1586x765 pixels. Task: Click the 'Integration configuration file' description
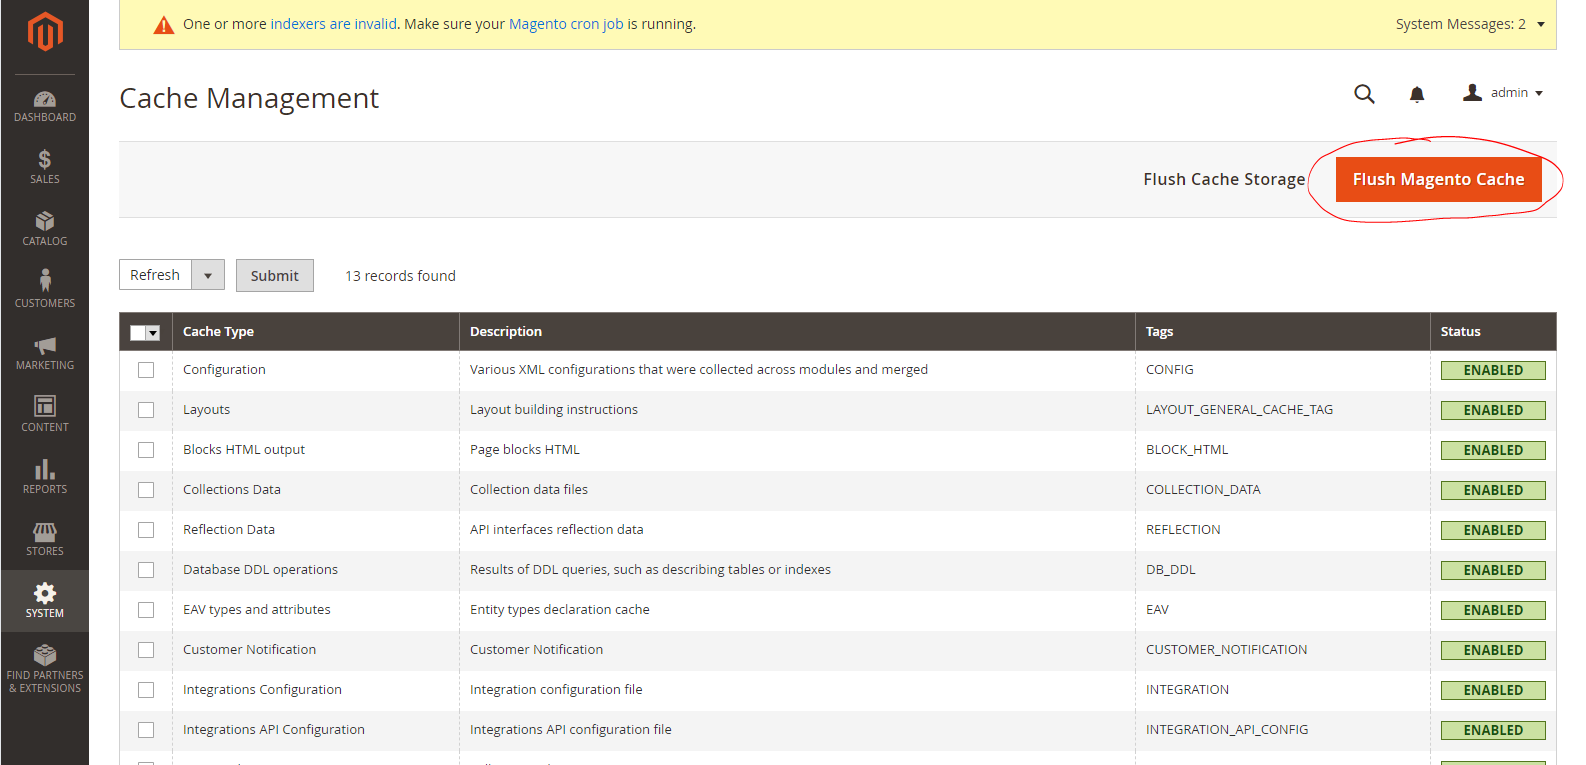556,690
